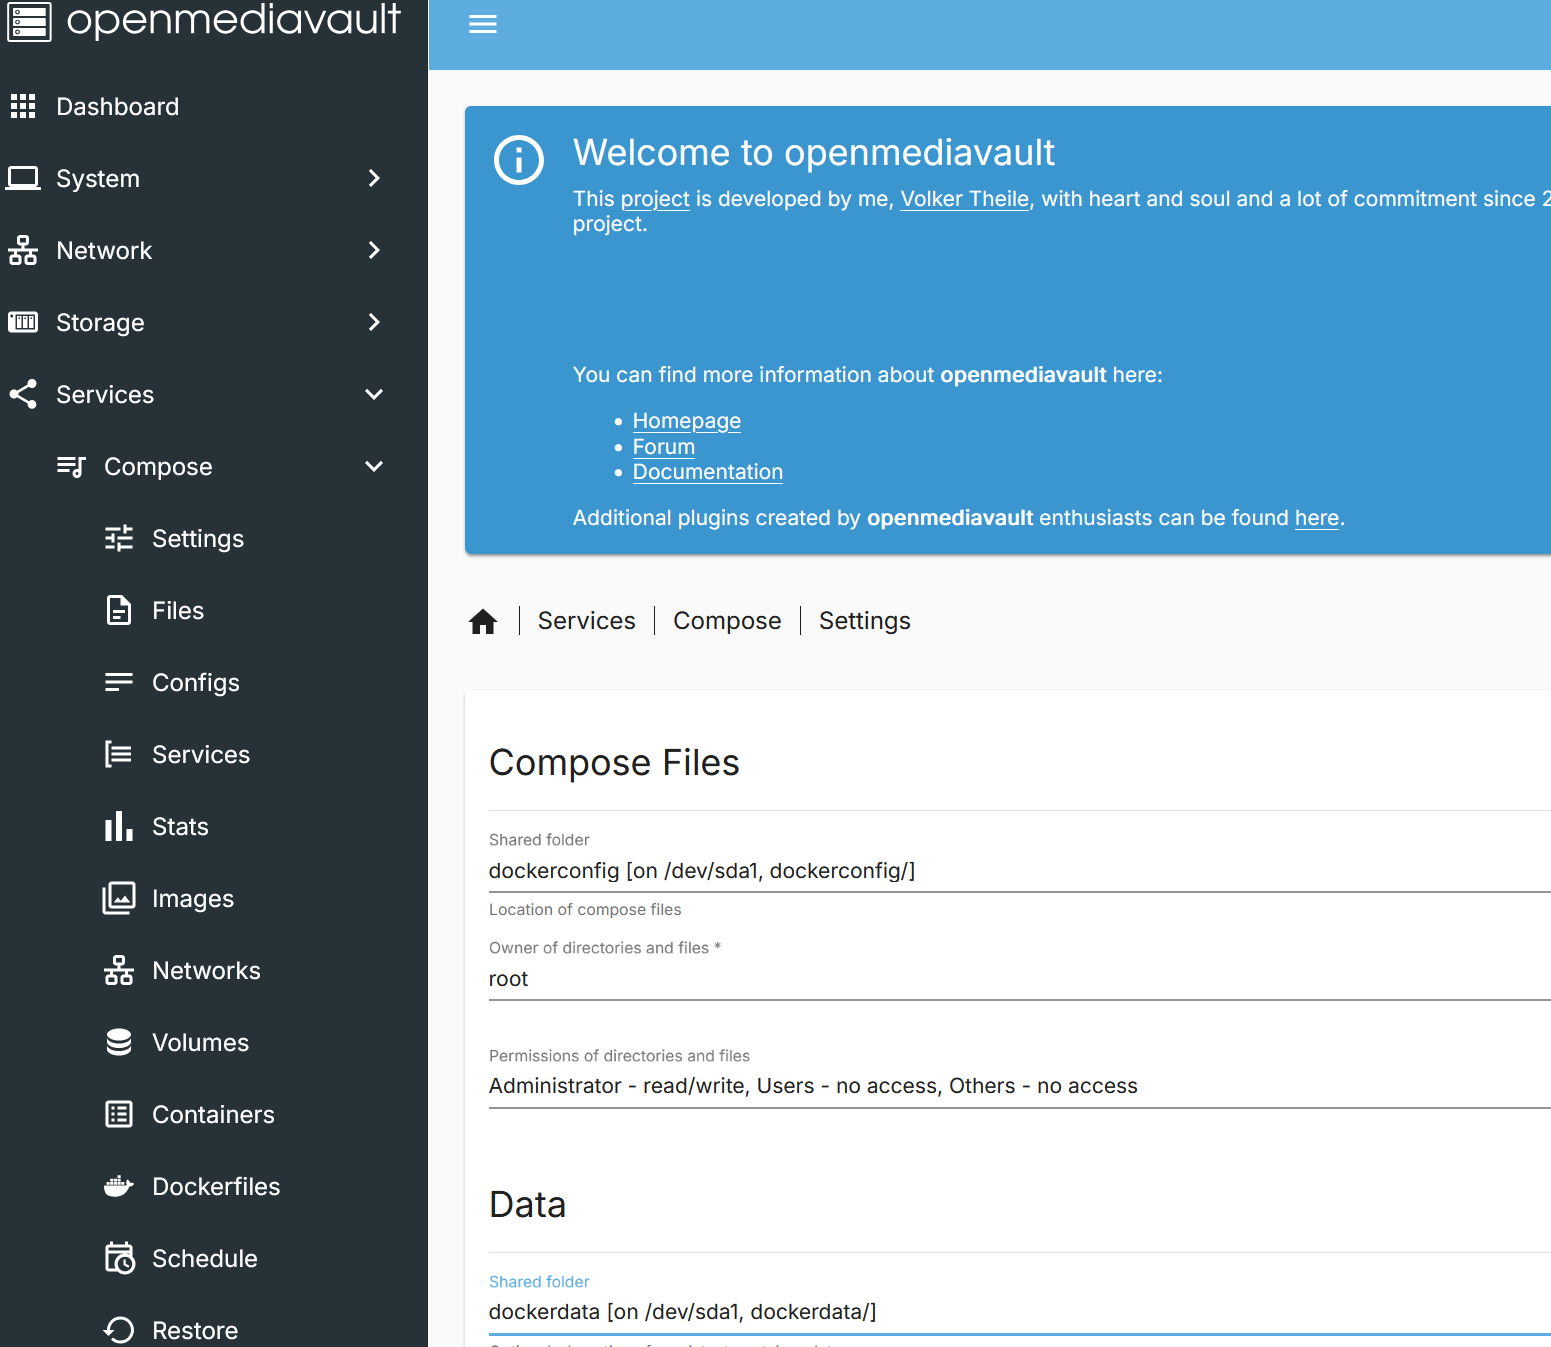Screen dimensions: 1551x1347
Task: Click the Storage drive icon
Action: pos(23,322)
